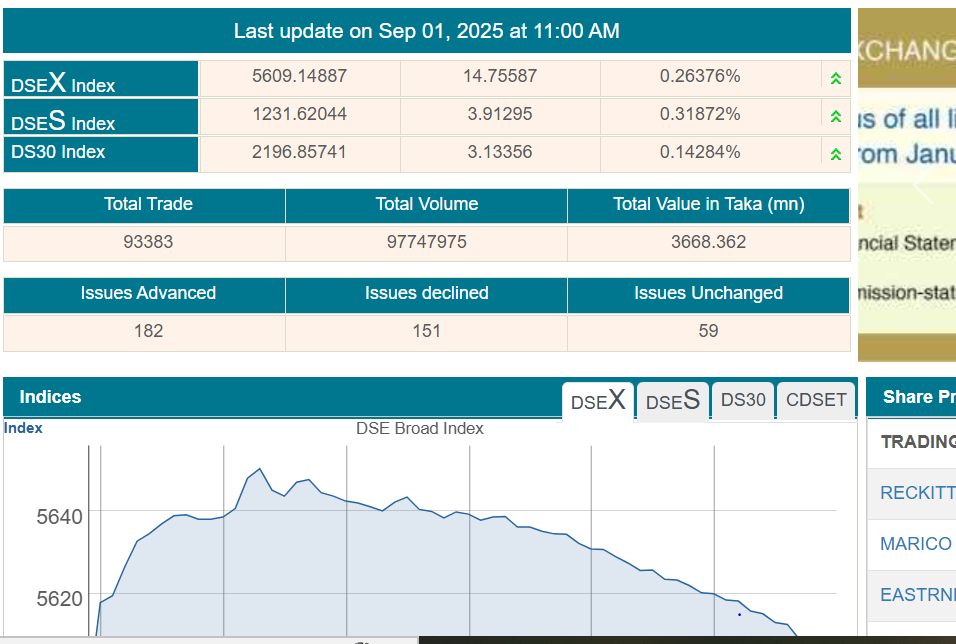
Task: Select the DSEX percentage 0.26376%
Action: pyautogui.click(x=700, y=76)
